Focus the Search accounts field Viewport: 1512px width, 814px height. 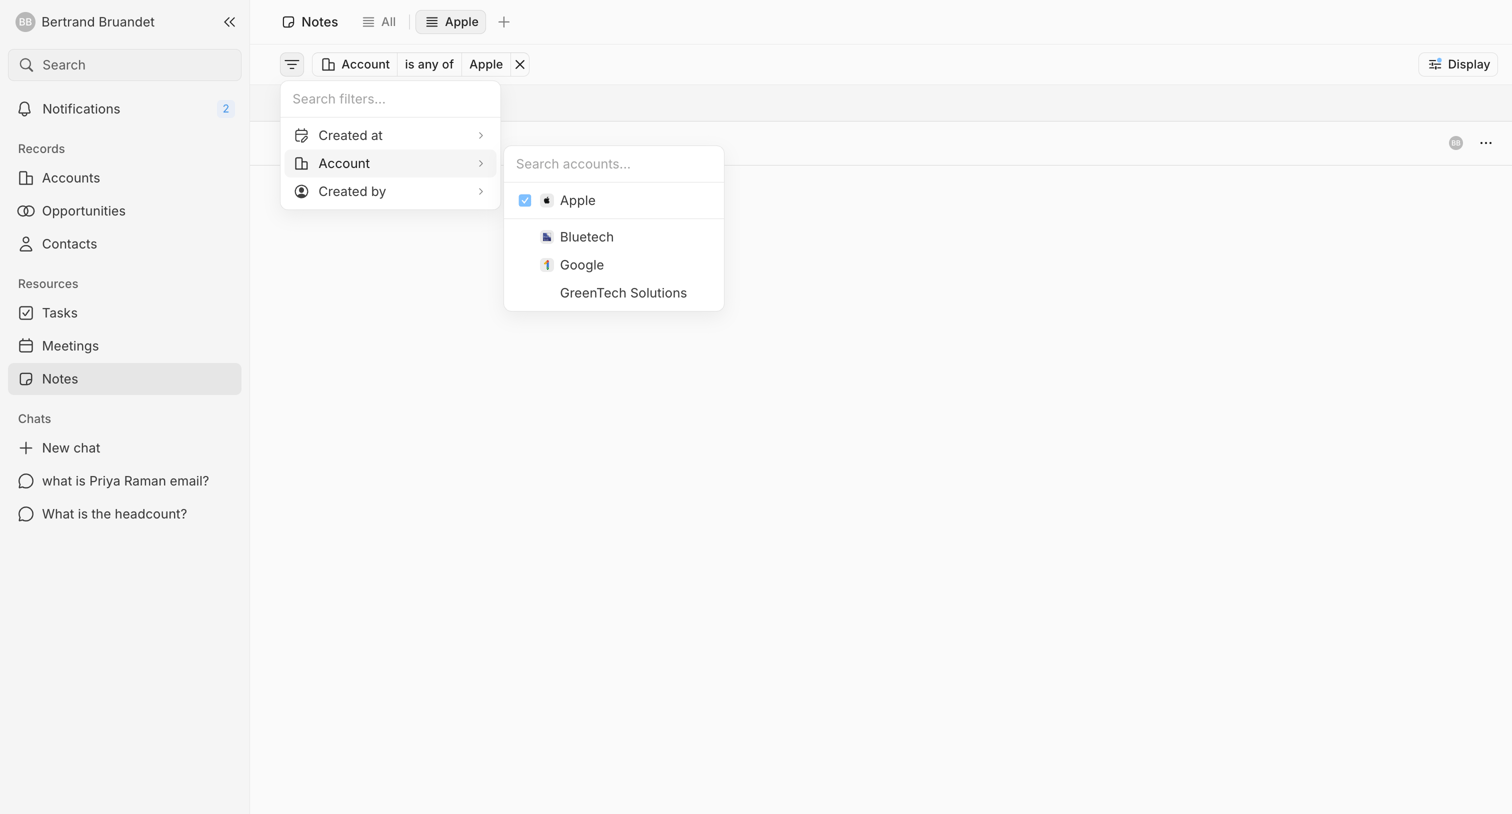pyautogui.click(x=614, y=164)
